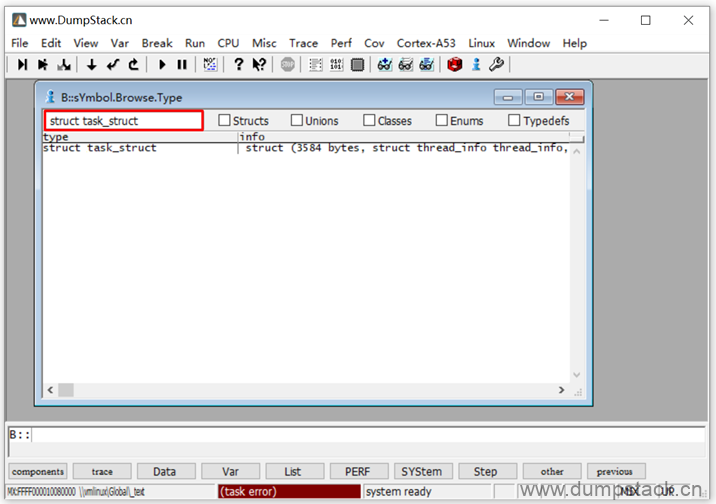Image resolution: width=716 pixels, height=504 pixels.
Task: Open the Cortex-A53 menu
Action: (x=426, y=43)
